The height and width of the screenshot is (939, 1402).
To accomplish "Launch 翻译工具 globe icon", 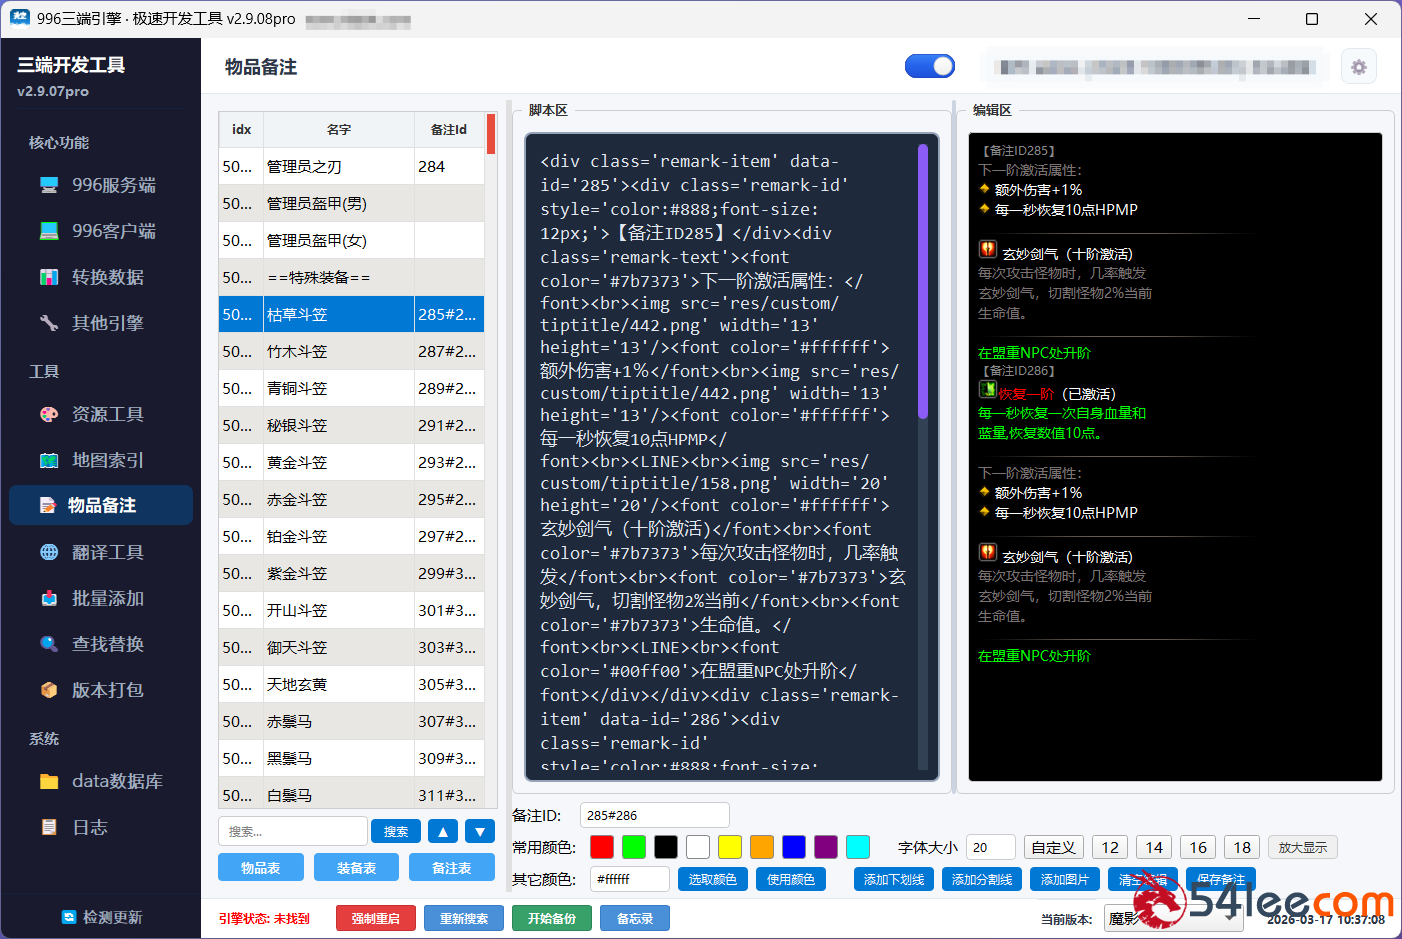I will click(x=49, y=552).
